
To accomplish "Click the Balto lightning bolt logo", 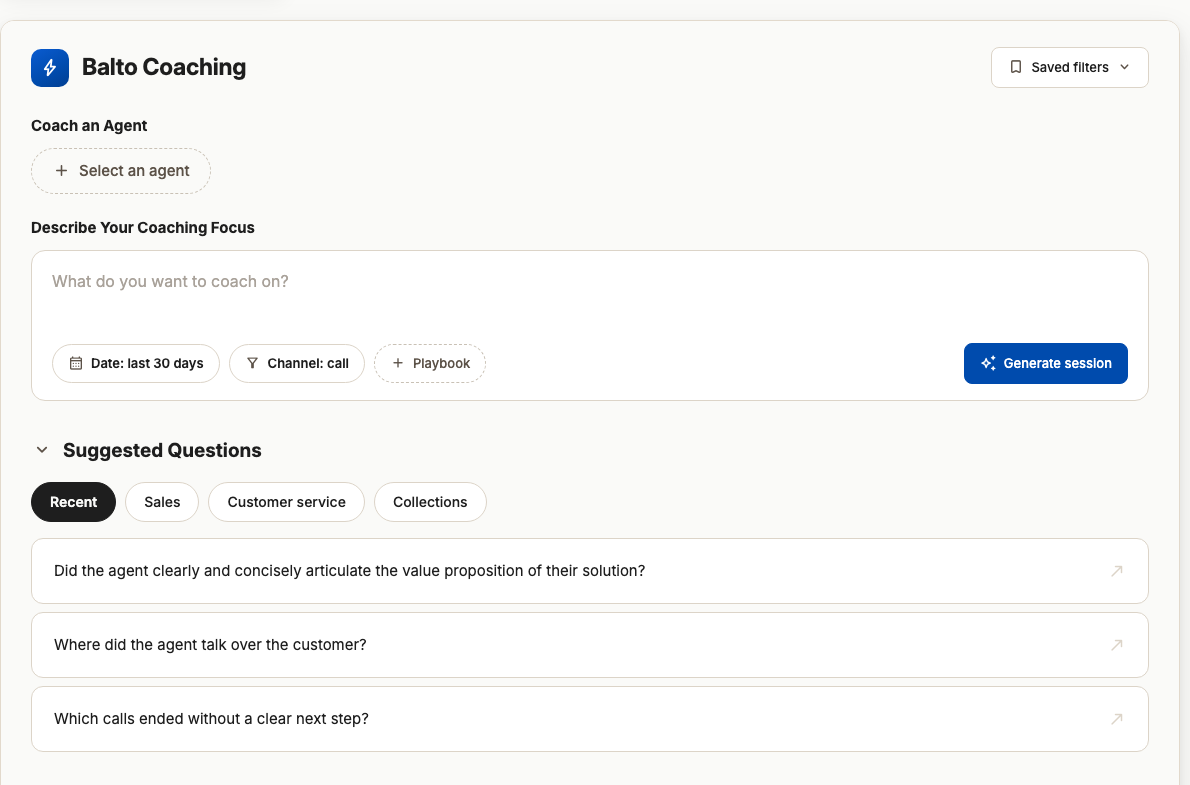I will (50, 68).
